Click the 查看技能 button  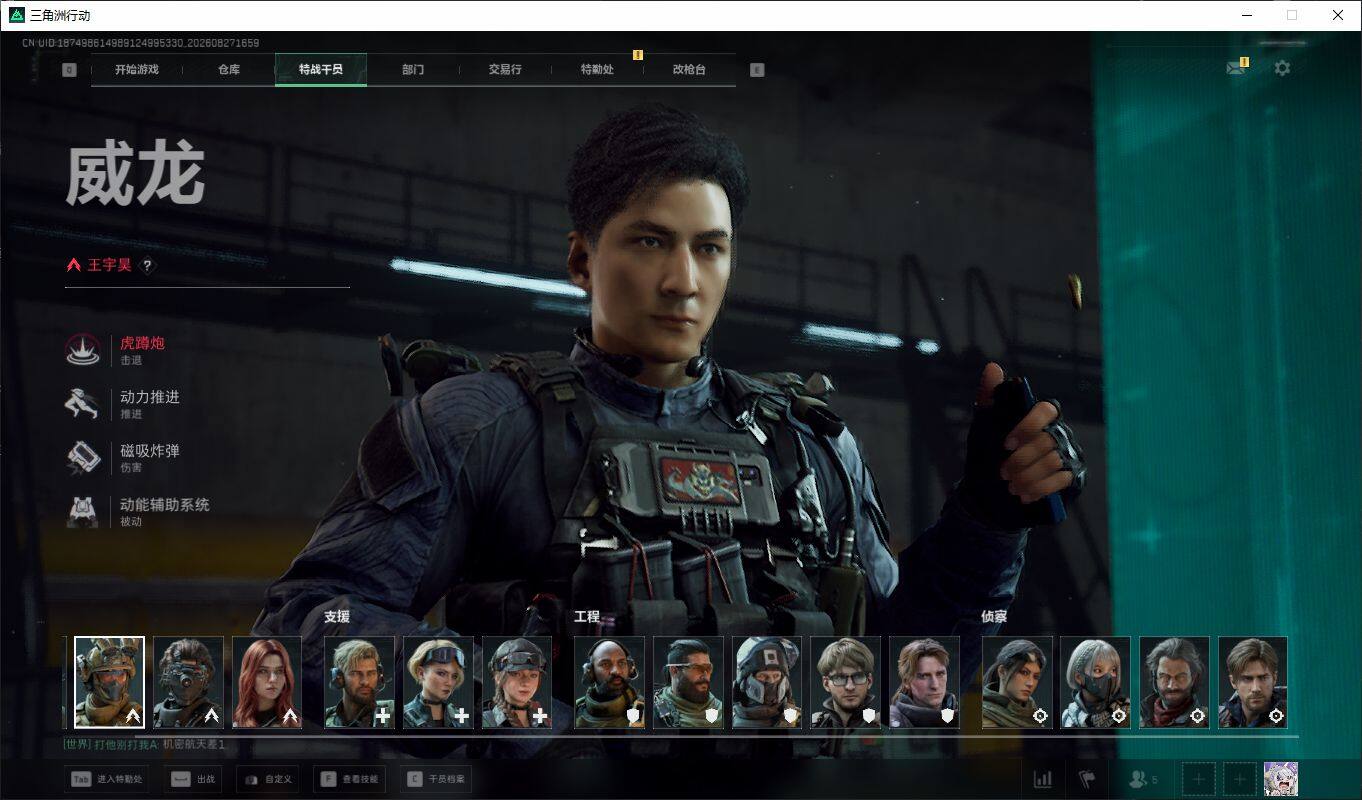pos(352,779)
